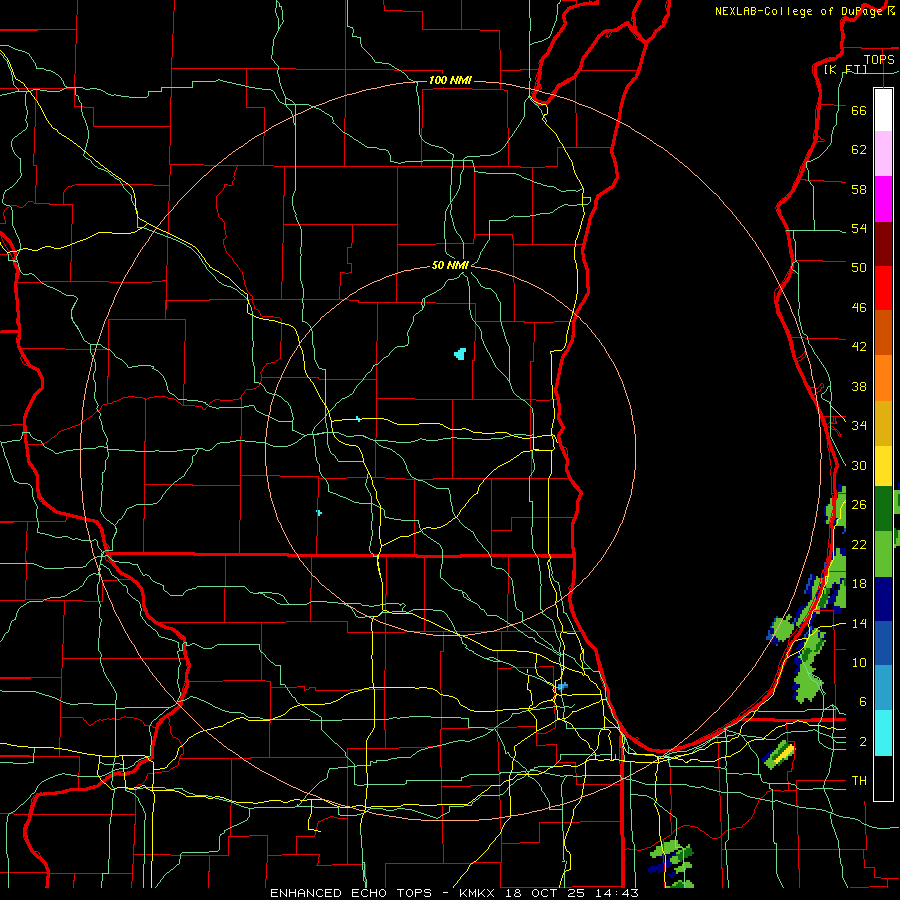This screenshot has height=900, width=900.
Task: Click legend value 66
Action: (x=859, y=110)
